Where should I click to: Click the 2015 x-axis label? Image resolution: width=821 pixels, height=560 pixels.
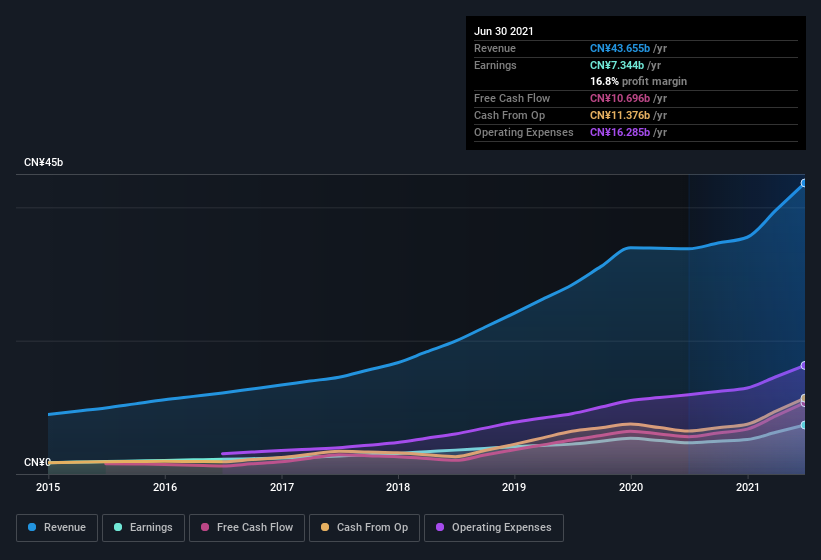coord(48,487)
